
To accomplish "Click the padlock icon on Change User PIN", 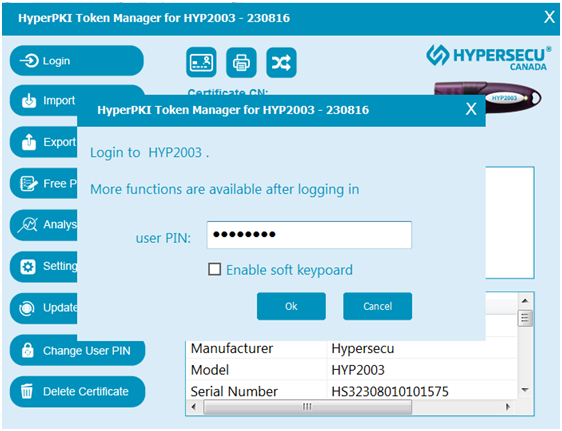I will click(28, 350).
